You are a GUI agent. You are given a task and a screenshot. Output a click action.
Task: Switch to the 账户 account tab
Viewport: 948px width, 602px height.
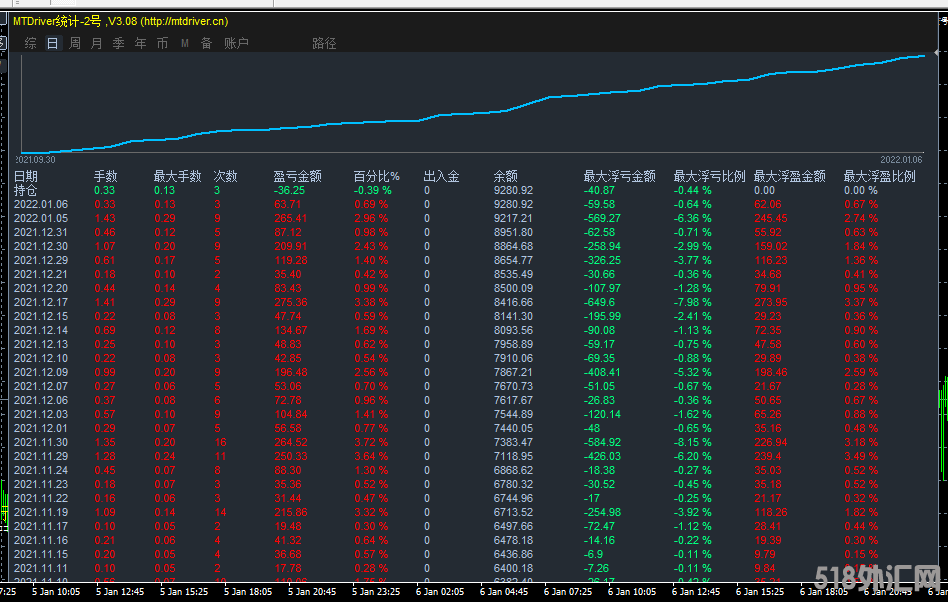[236, 43]
